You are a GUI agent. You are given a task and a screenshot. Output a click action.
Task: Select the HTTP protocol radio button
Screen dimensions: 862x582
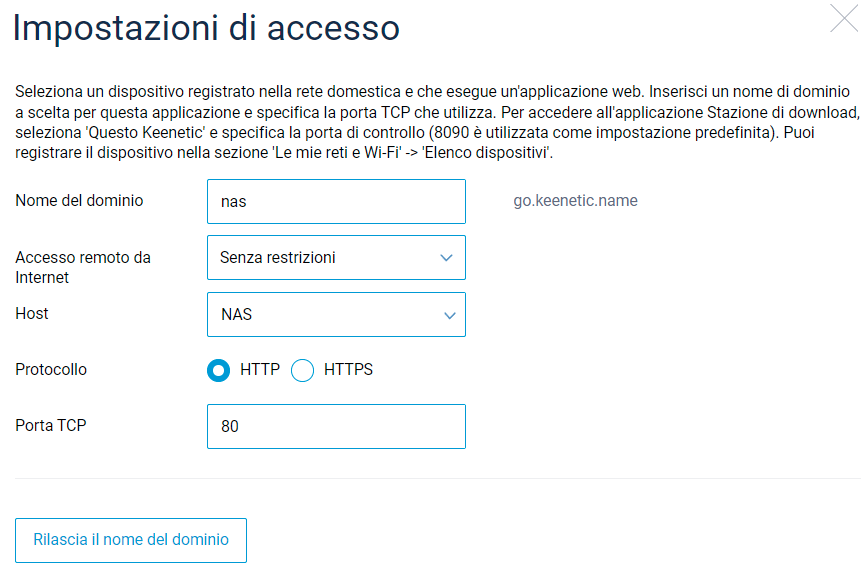[218, 370]
